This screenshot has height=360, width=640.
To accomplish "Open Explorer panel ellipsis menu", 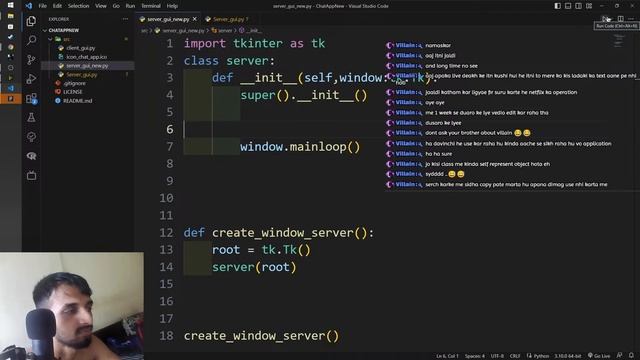I will (125, 19).
